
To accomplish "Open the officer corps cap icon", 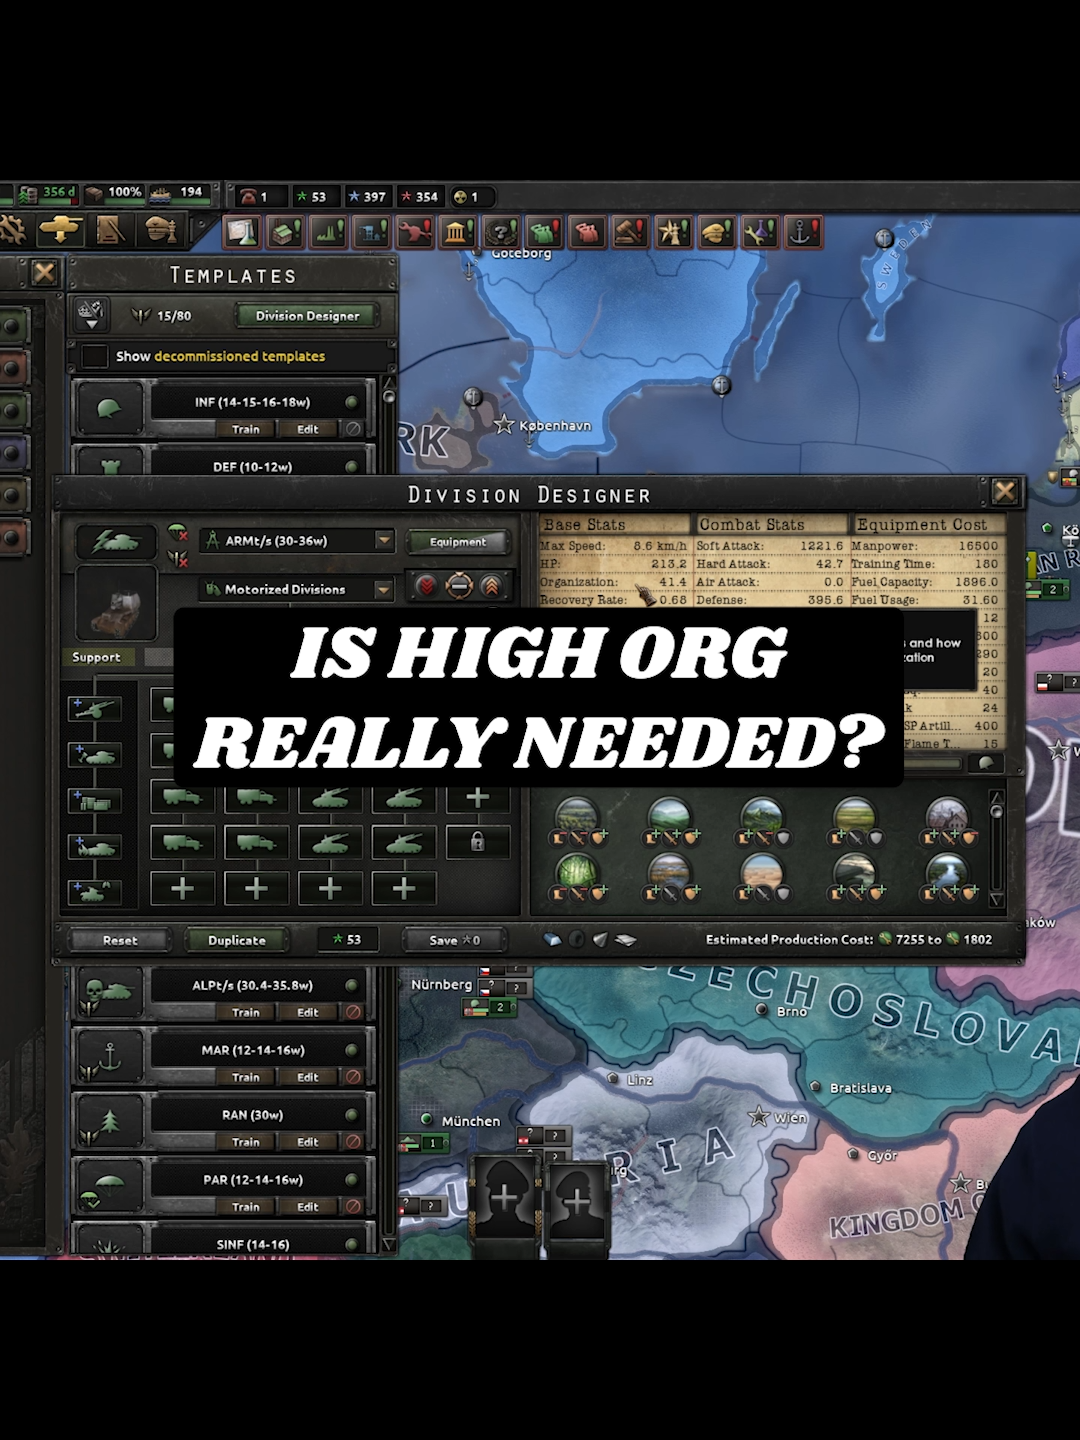I will (160, 230).
